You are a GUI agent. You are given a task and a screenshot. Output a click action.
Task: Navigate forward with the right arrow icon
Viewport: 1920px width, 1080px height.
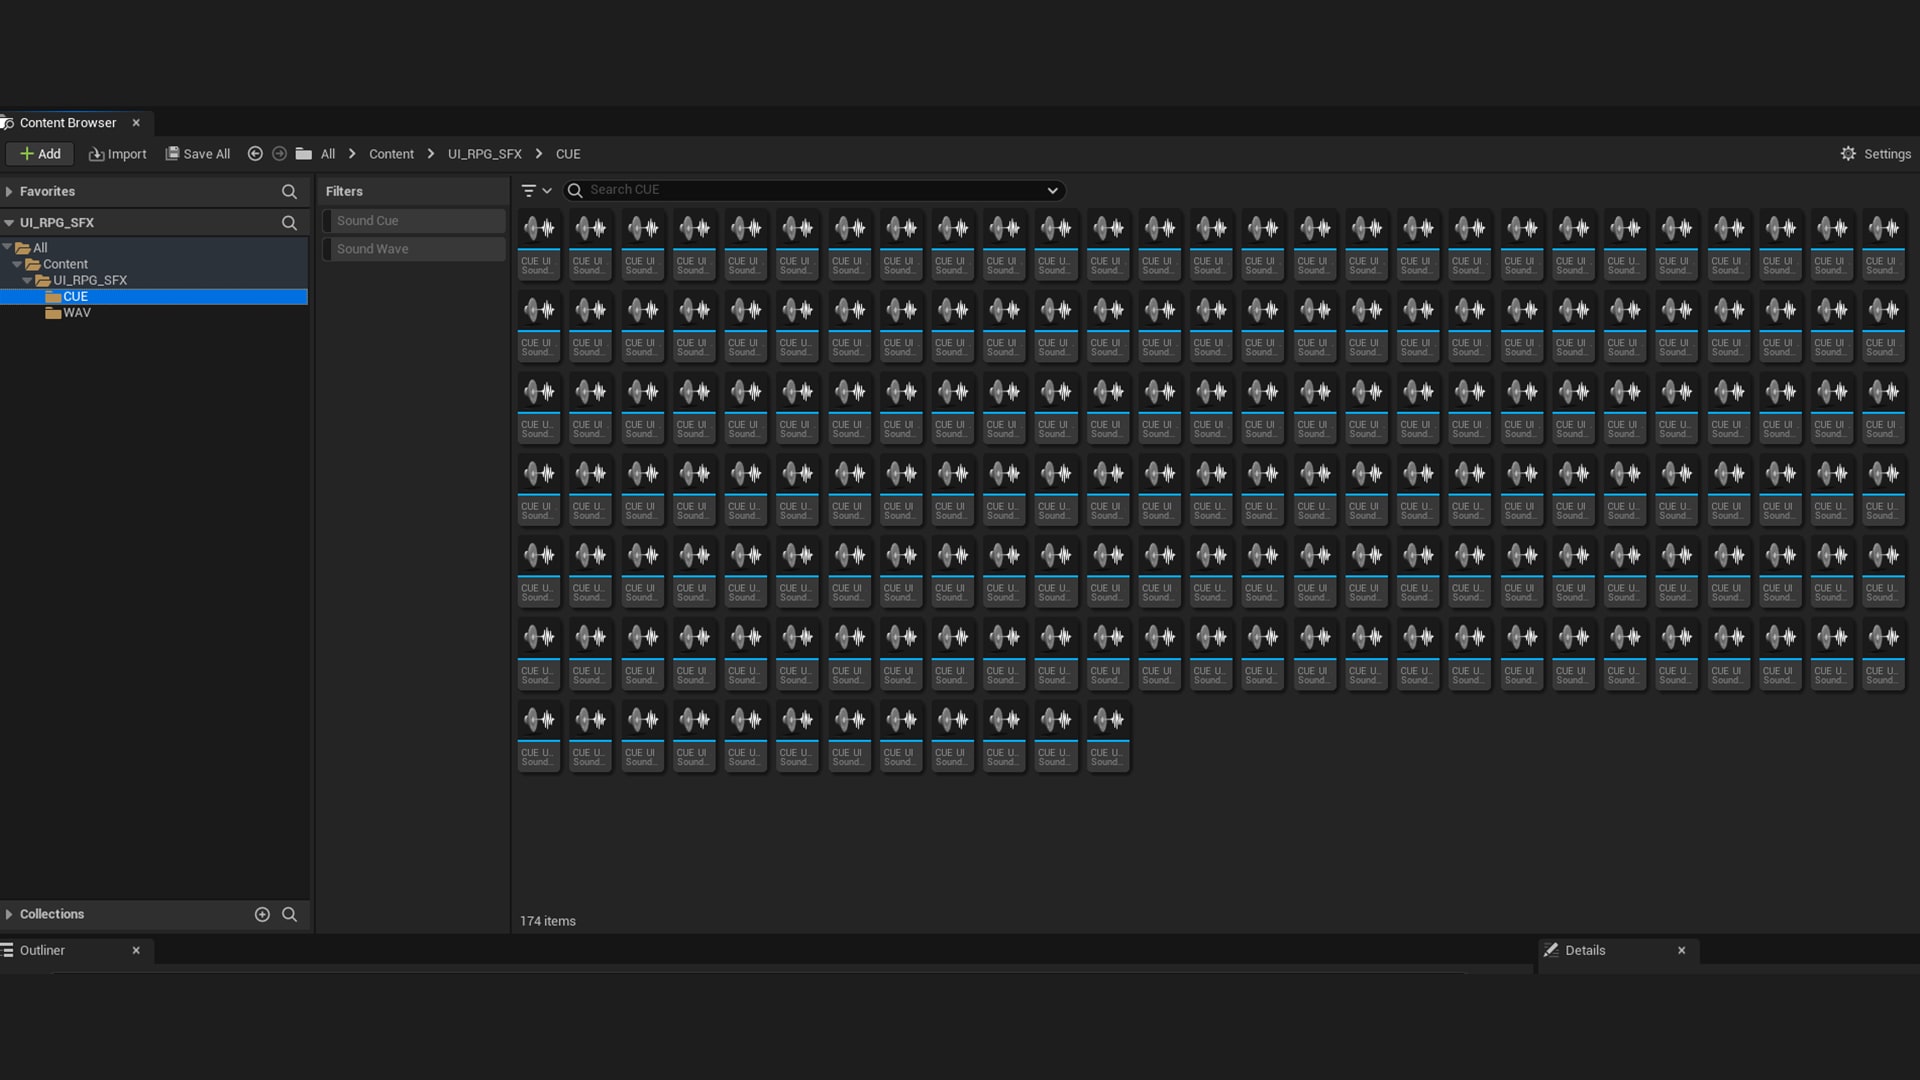click(280, 154)
